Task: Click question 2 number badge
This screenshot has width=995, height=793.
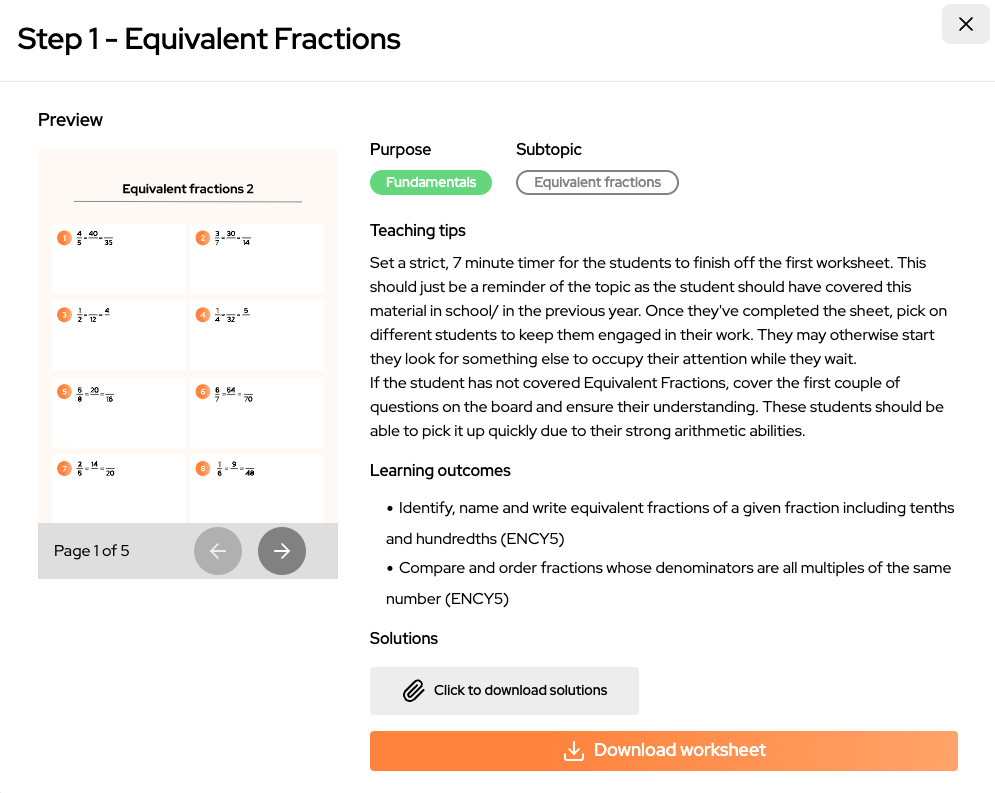Action: point(202,238)
